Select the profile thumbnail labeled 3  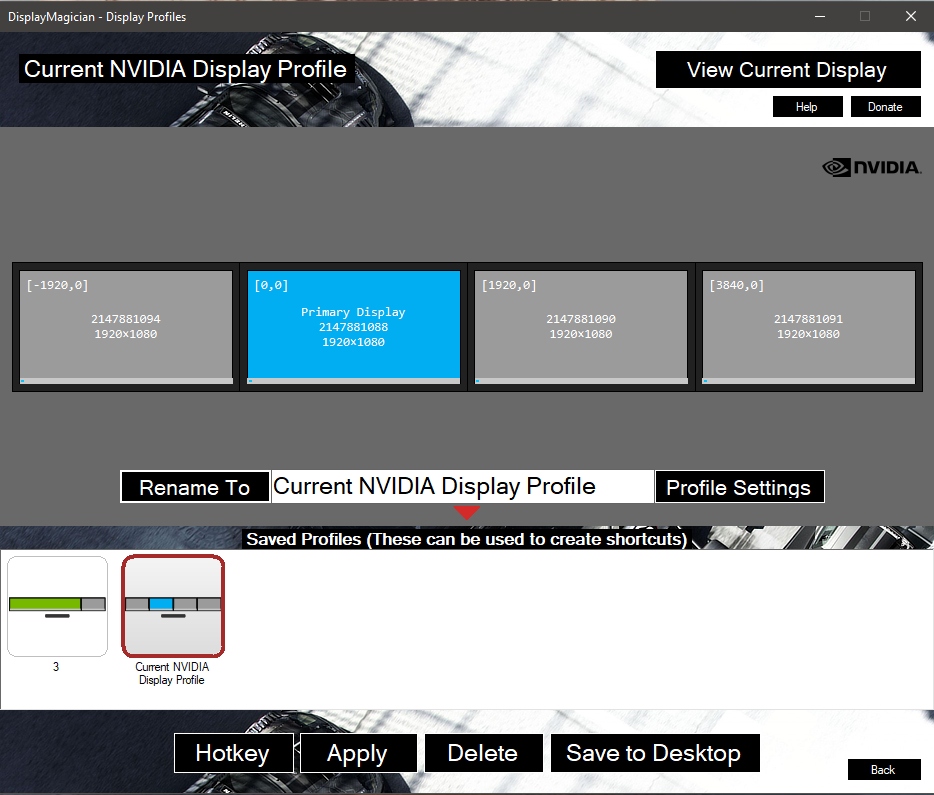tap(57, 606)
